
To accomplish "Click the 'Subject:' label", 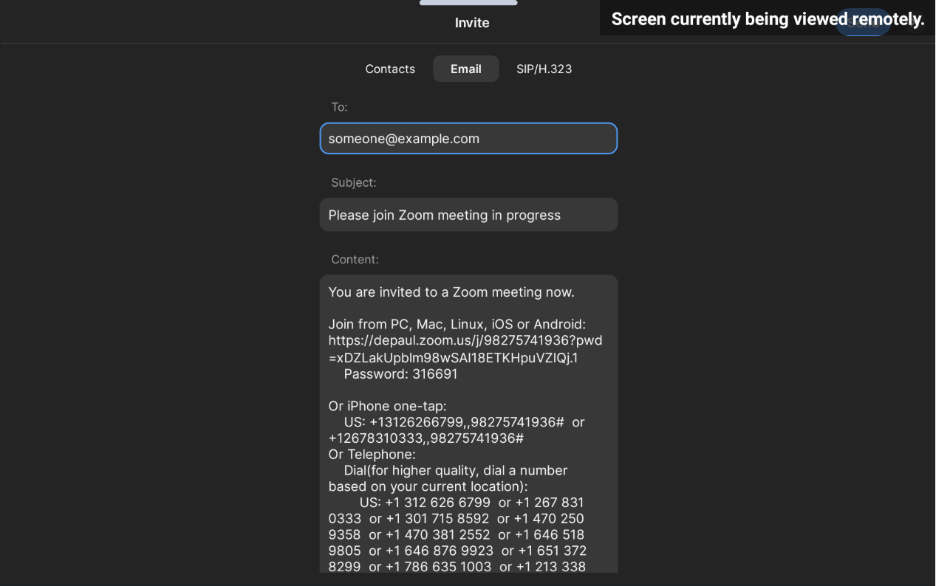I will (x=353, y=183).
